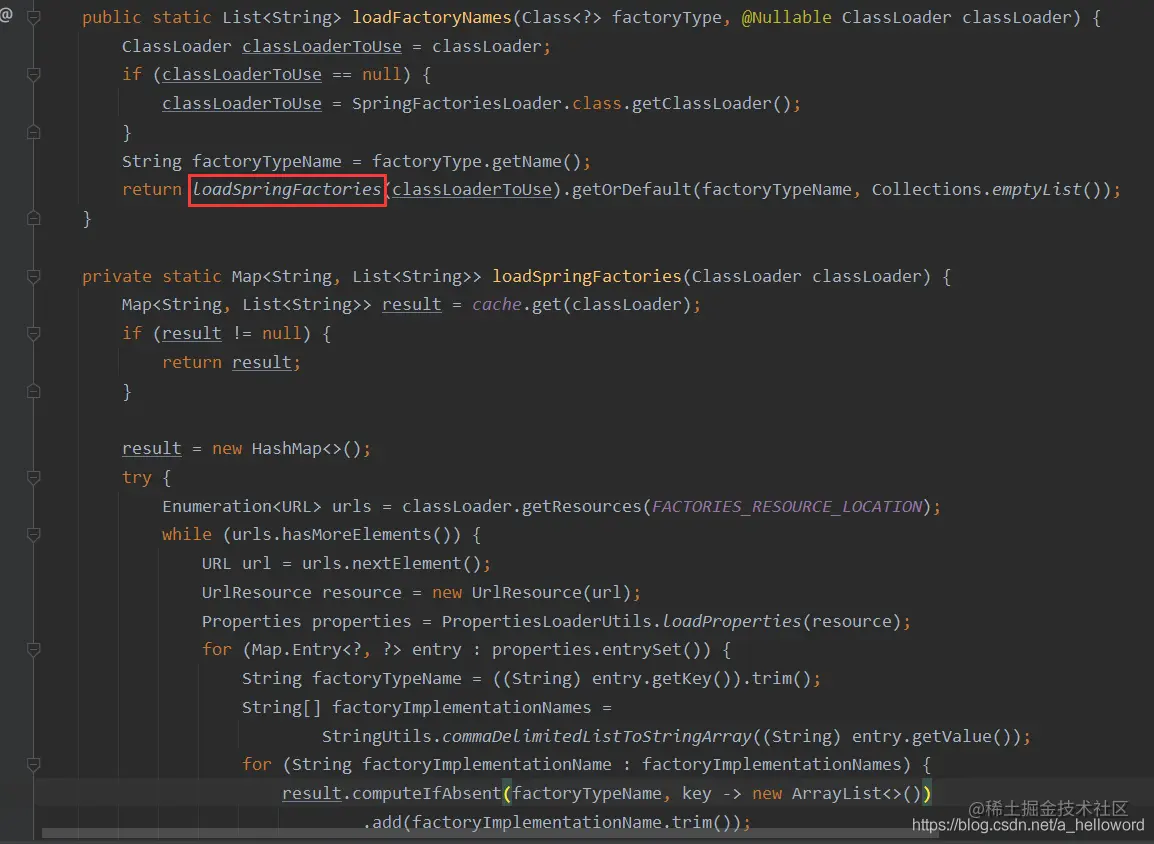Select SpringFactoriesLoader class reference
1154x844 pixels.
point(457,104)
